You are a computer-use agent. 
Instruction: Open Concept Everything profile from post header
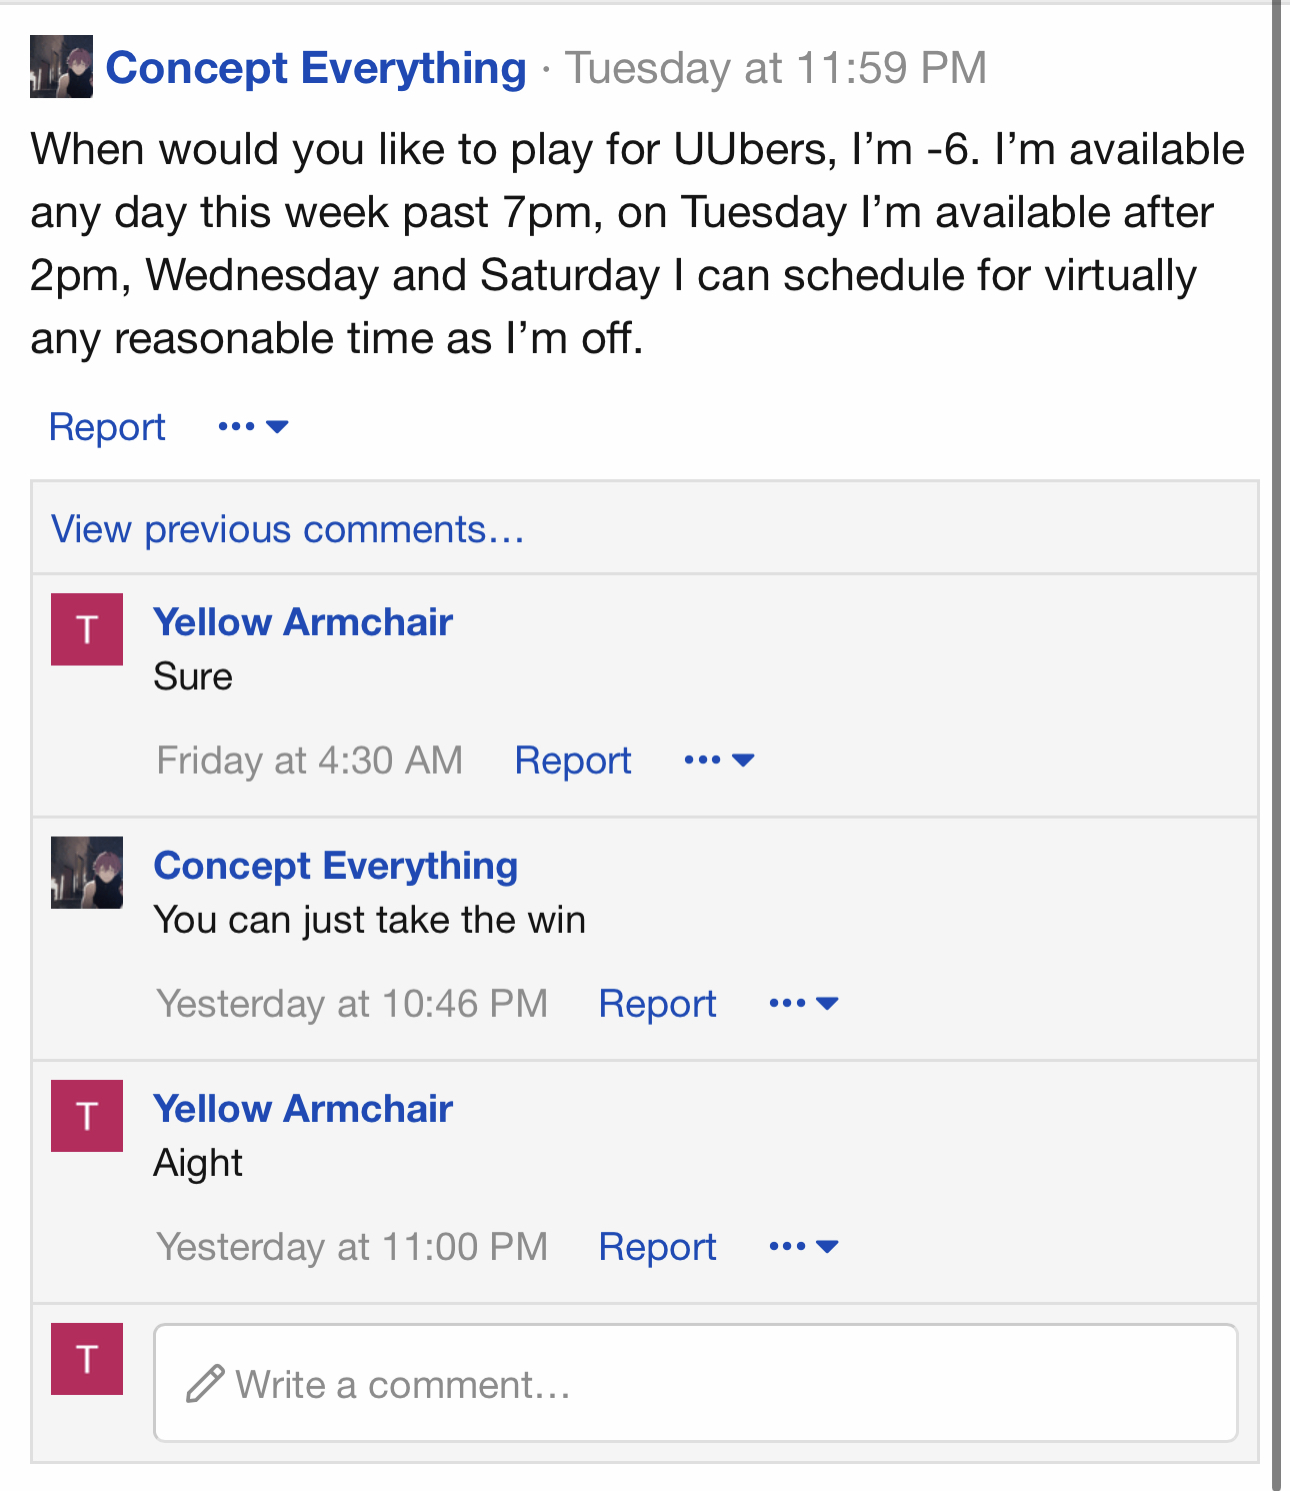pyautogui.click(x=316, y=68)
